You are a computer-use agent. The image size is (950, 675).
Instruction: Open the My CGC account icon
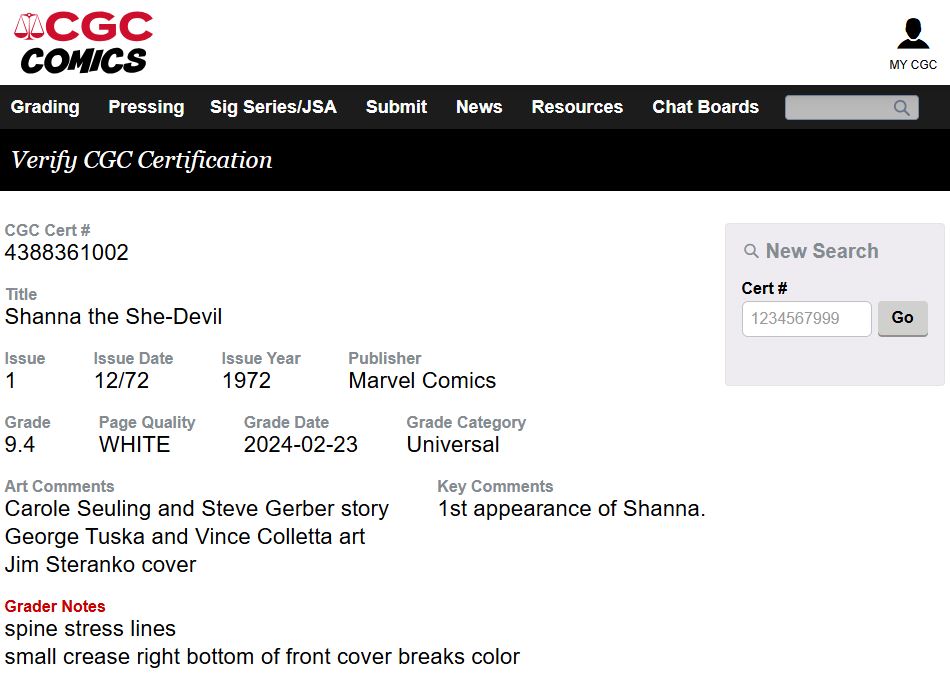click(x=912, y=33)
